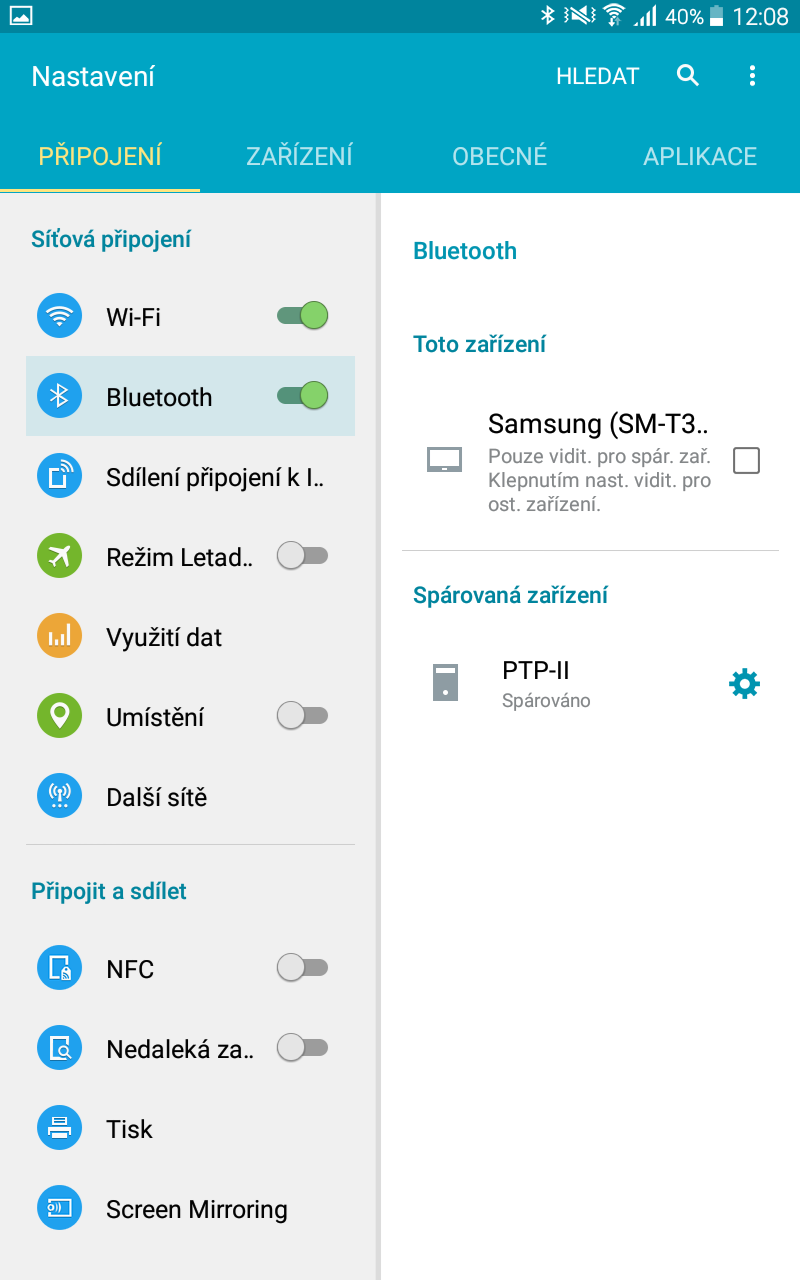Screen dimensions: 800x1280
Task: Tap the Screen Mirroring icon
Action: (x=59, y=1209)
